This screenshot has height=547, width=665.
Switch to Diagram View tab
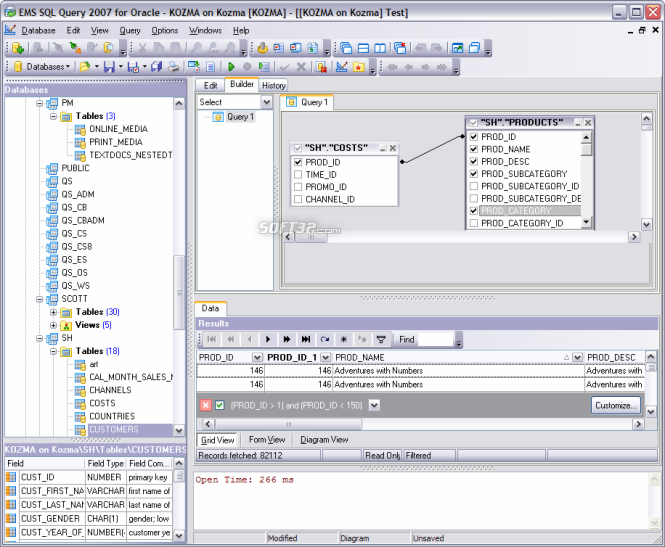point(324,440)
